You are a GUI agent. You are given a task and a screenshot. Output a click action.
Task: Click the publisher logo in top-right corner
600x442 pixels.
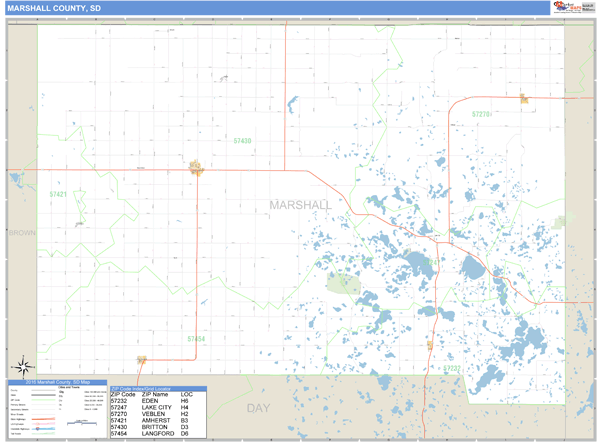point(574,7)
